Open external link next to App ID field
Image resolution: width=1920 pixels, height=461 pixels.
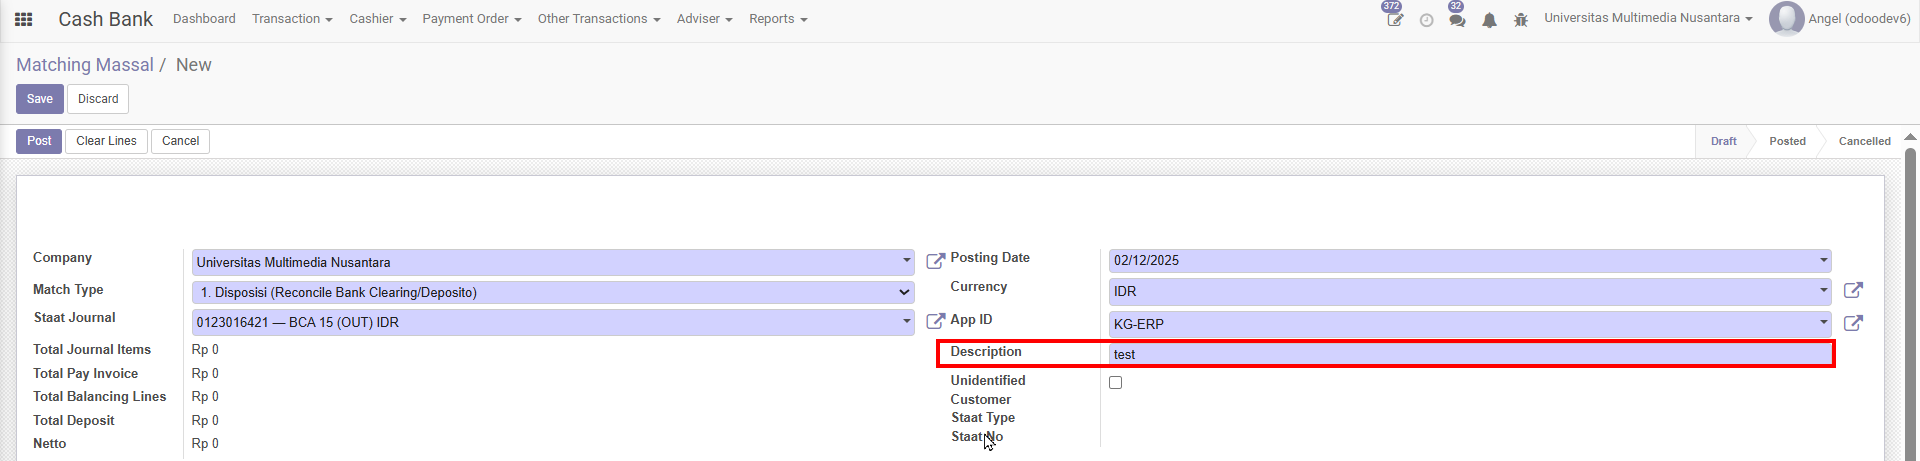point(1853,323)
